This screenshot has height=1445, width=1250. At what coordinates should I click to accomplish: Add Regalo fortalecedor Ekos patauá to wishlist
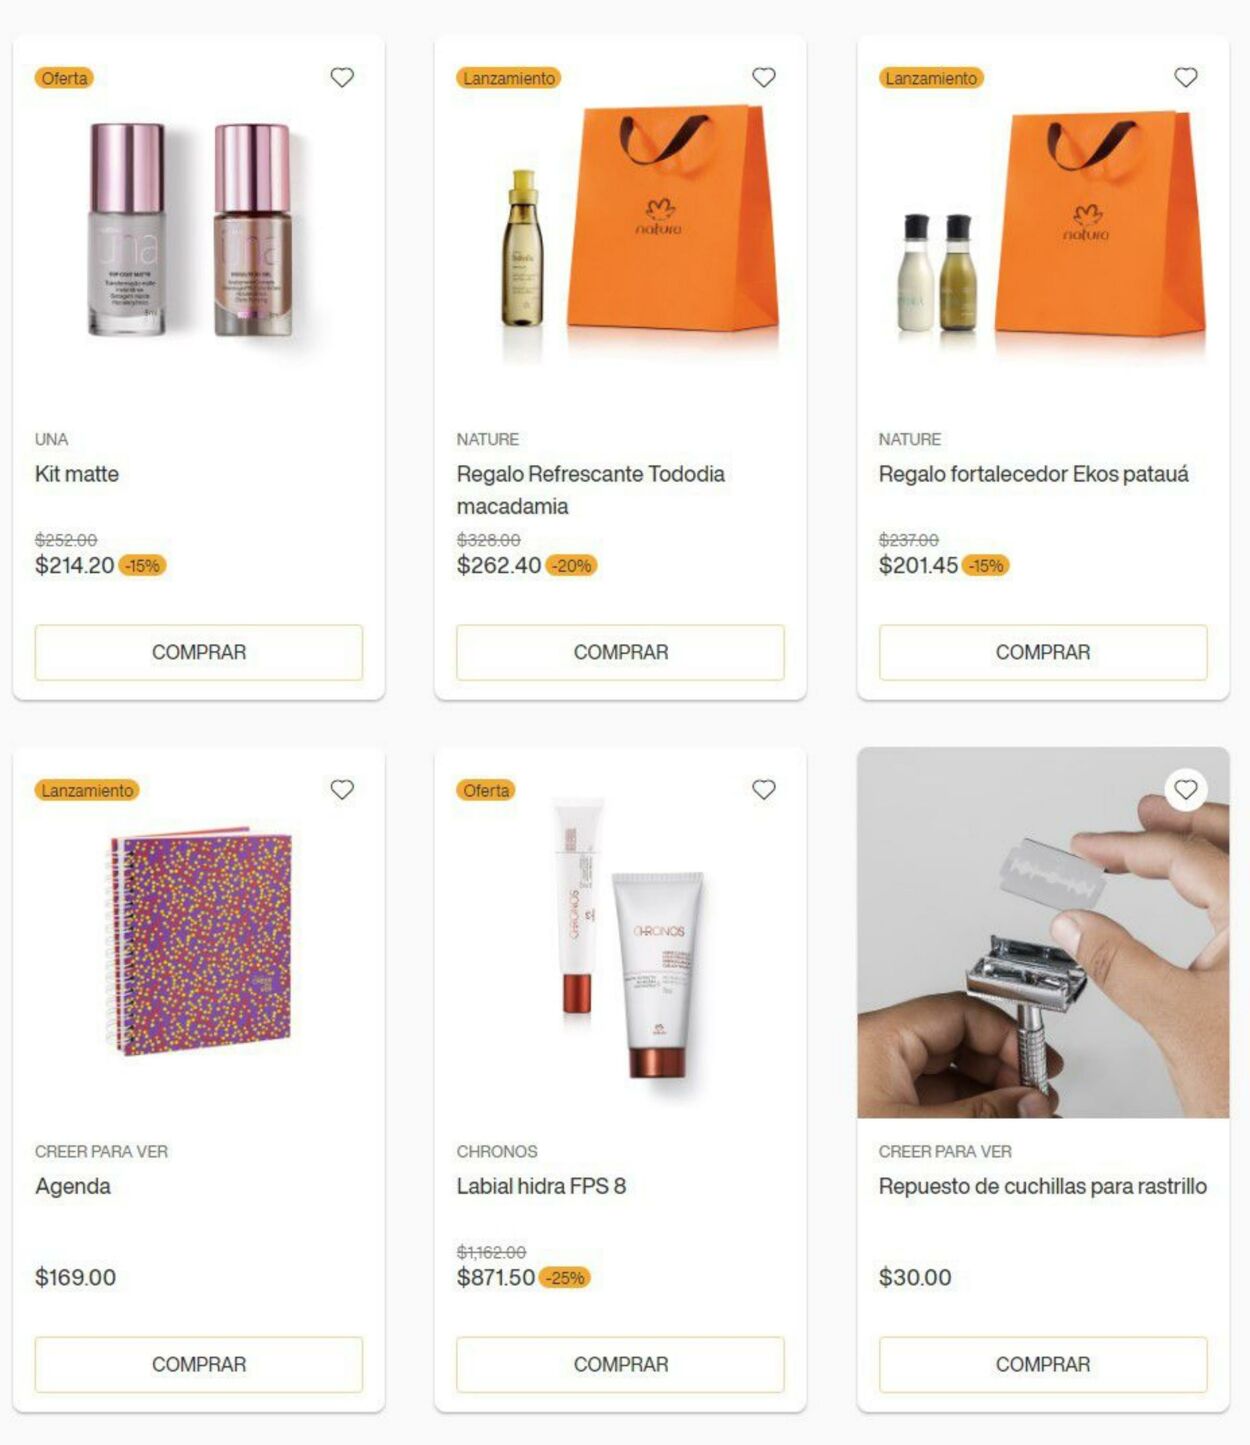[x=1186, y=77]
